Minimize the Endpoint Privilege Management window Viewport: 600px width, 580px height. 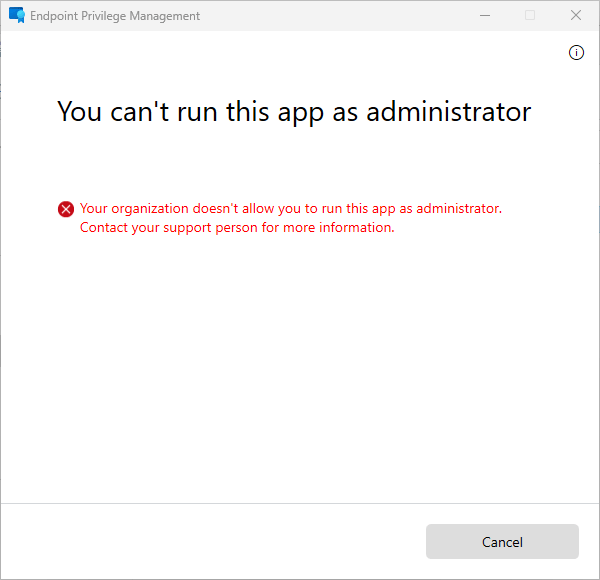click(x=484, y=16)
